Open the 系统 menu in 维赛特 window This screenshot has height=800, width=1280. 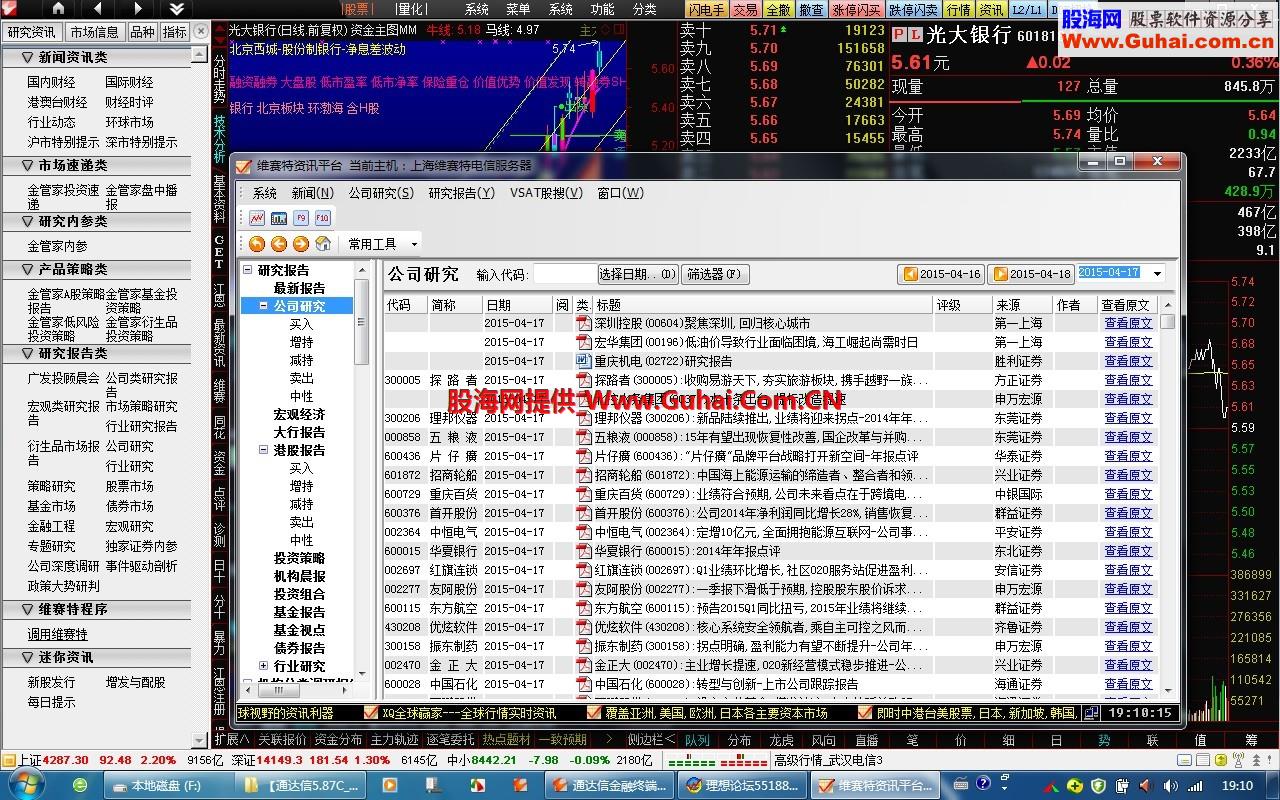265,193
